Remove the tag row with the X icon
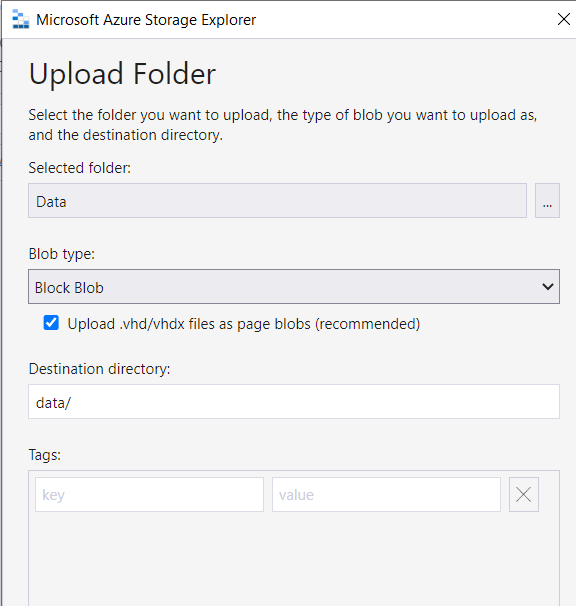 pyautogui.click(x=523, y=494)
